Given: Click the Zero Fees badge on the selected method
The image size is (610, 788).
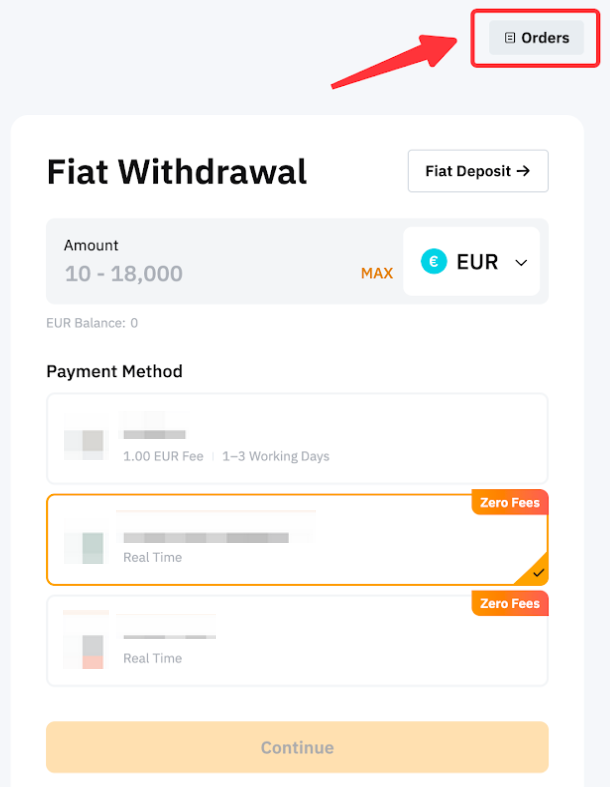Looking at the screenshot, I should [510, 503].
